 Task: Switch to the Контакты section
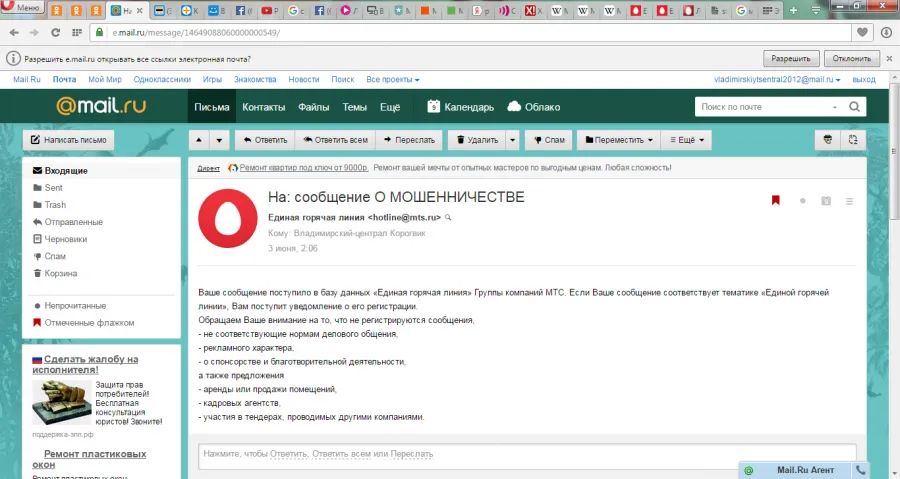(263, 107)
